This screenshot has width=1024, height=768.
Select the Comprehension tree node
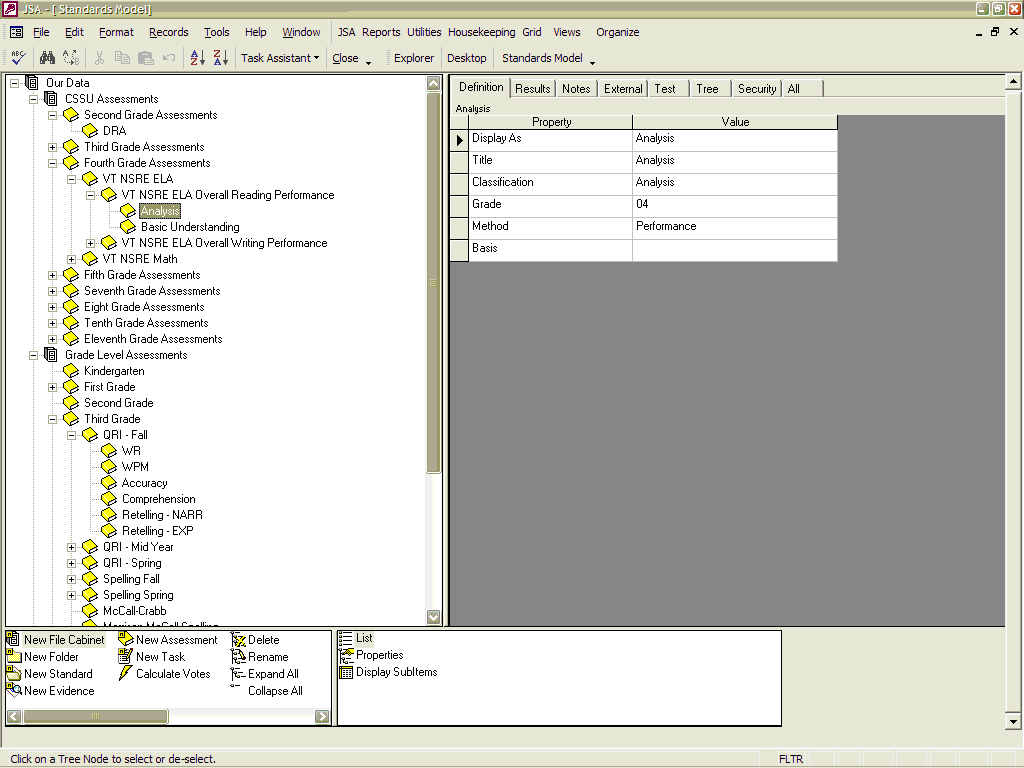click(159, 499)
